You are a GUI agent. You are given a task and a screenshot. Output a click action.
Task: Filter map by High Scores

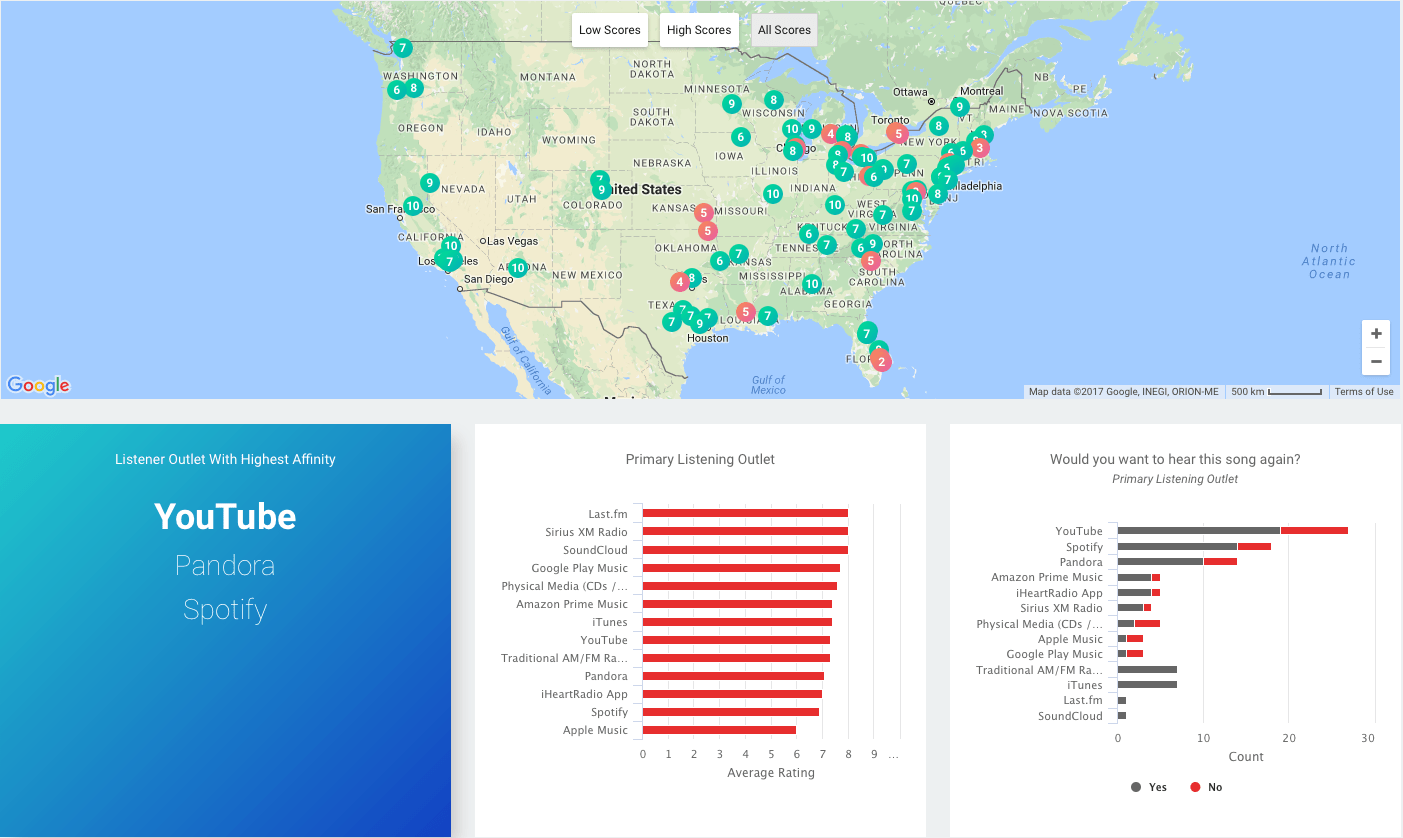pyautogui.click(x=699, y=30)
